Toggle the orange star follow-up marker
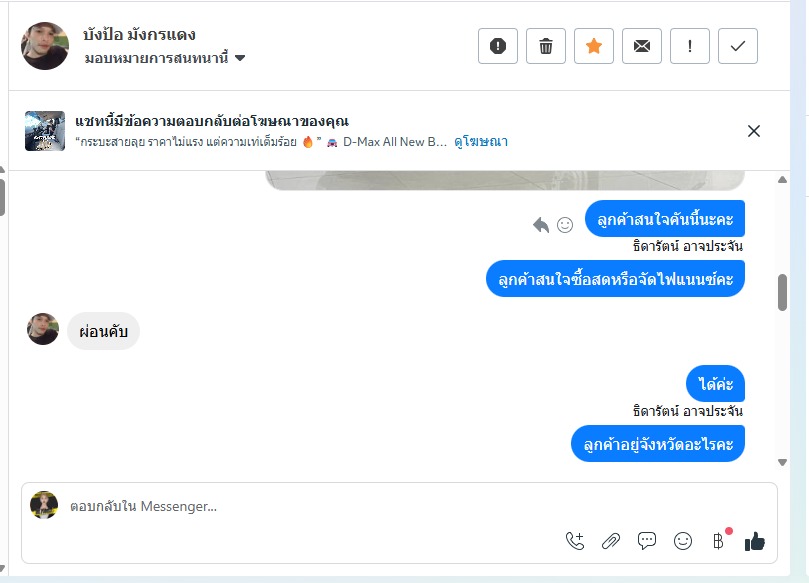Screen dimensions: 809x583 [594, 46]
